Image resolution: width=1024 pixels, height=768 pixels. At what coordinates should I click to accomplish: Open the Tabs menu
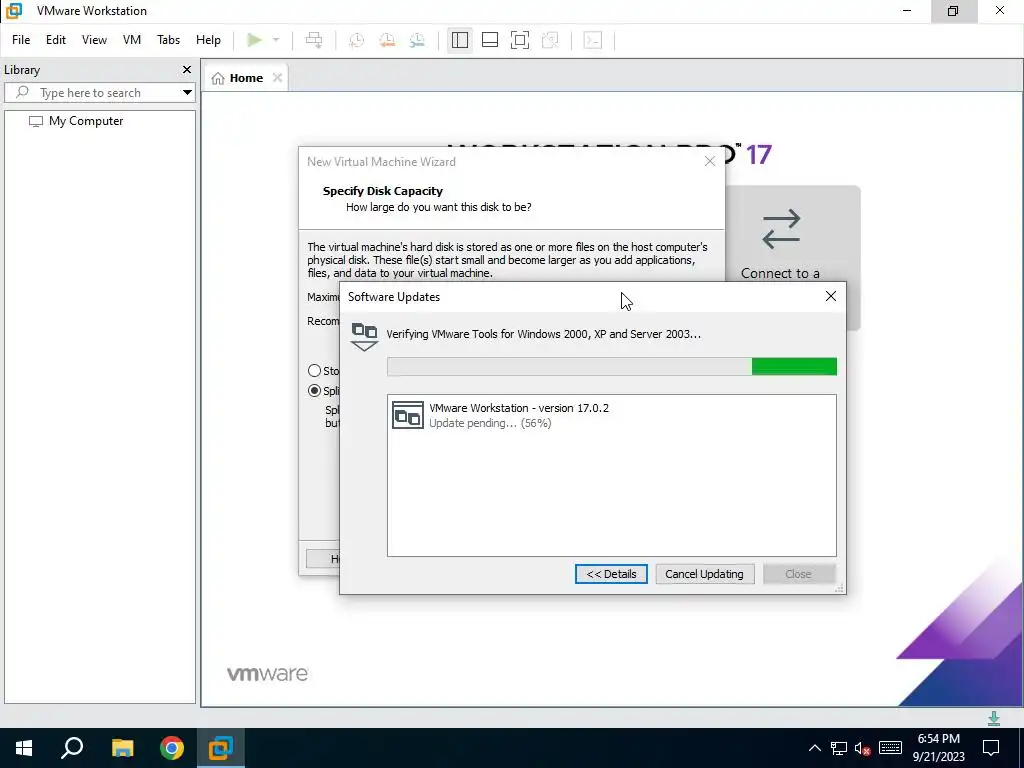pos(168,40)
